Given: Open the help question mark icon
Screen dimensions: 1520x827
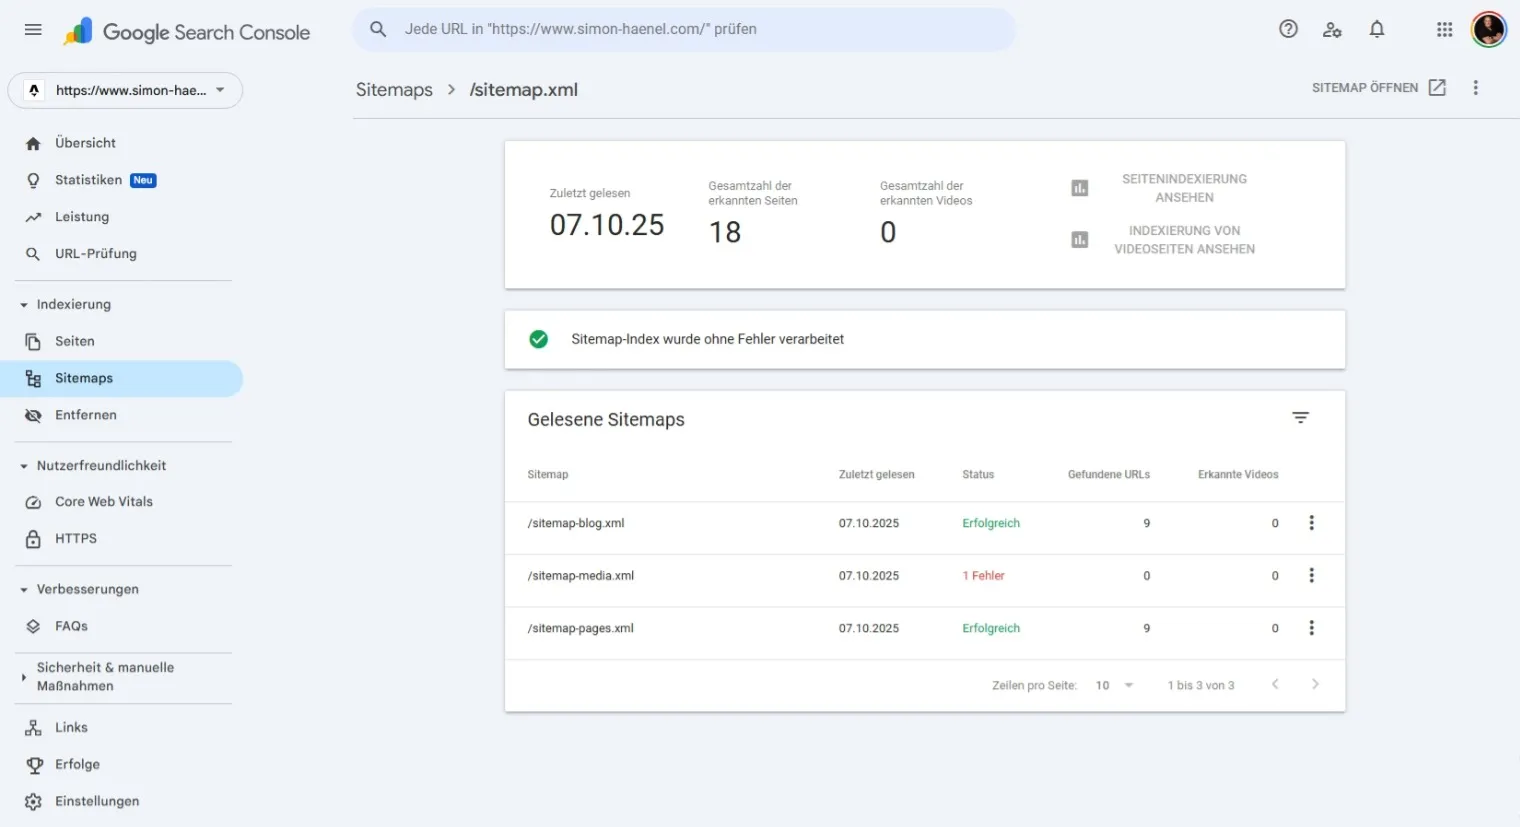Looking at the screenshot, I should click(x=1288, y=29).
